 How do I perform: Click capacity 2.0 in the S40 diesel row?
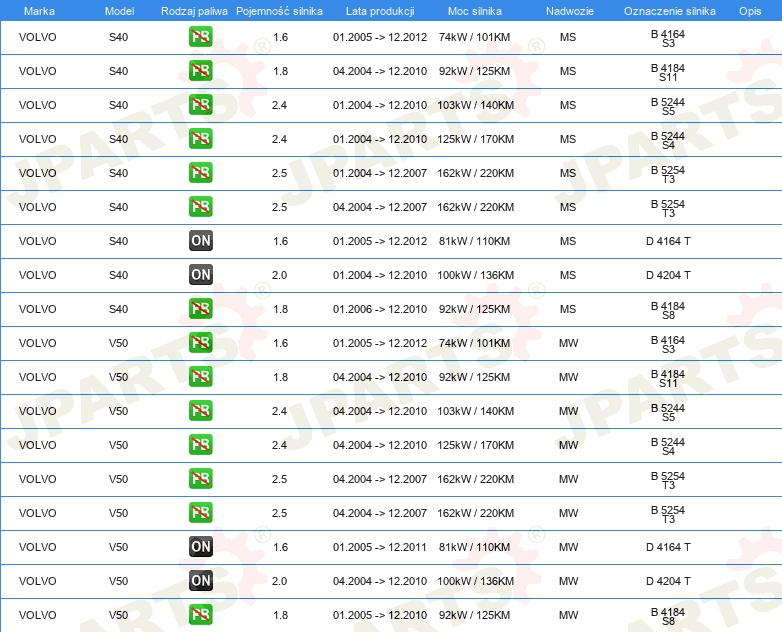click(x=279, y=275)
